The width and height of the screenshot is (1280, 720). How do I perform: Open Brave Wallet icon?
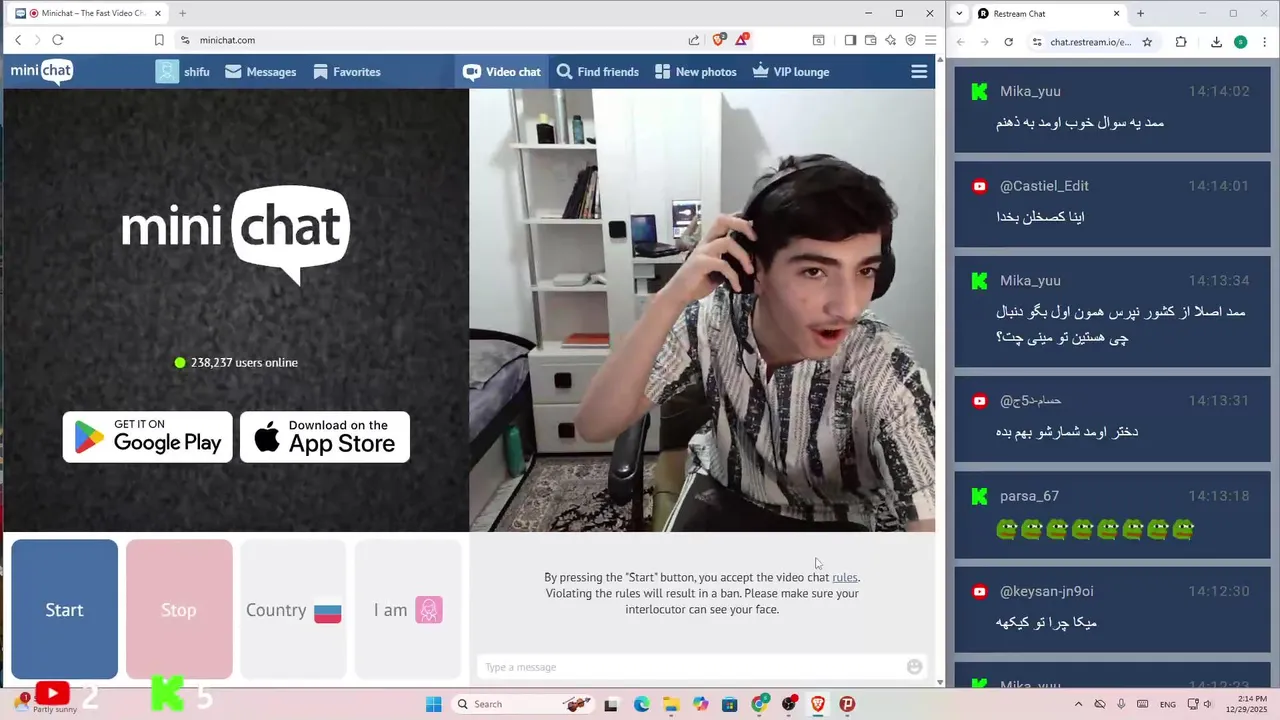point(871,40)
